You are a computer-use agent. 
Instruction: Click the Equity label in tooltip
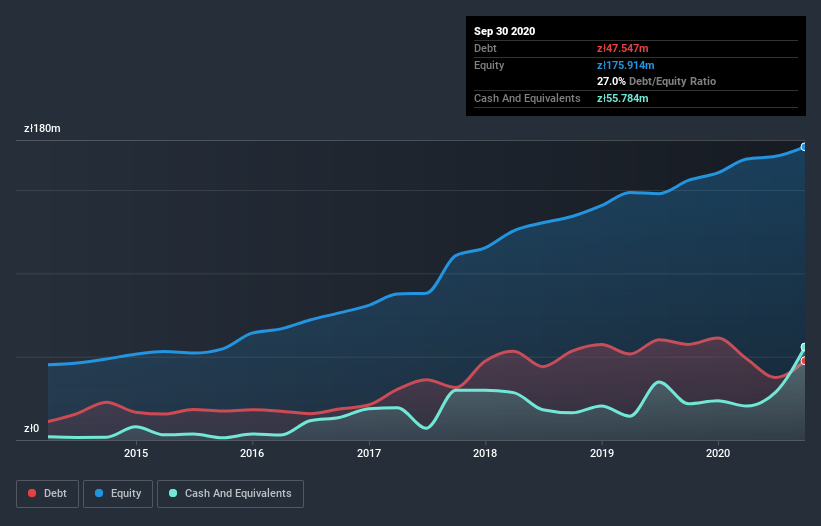point(489,65)
